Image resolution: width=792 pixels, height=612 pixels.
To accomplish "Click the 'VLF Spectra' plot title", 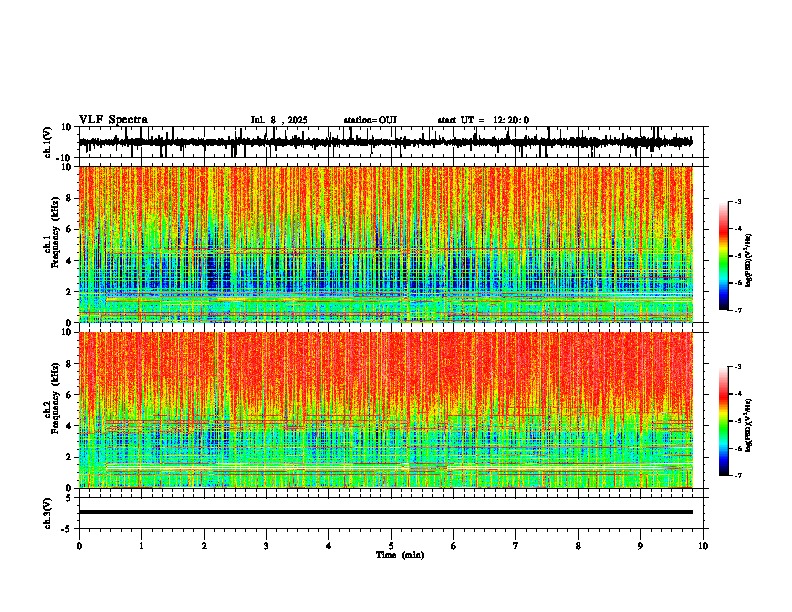I will [113, 120].
